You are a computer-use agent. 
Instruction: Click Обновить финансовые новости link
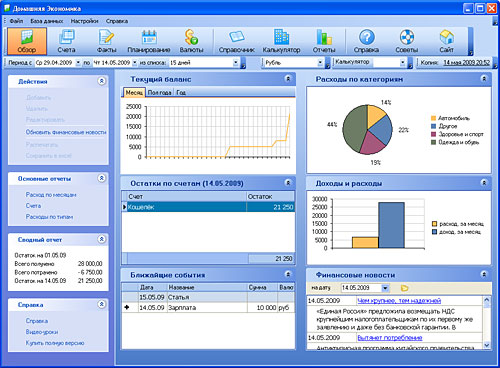(x=66, y=132)
